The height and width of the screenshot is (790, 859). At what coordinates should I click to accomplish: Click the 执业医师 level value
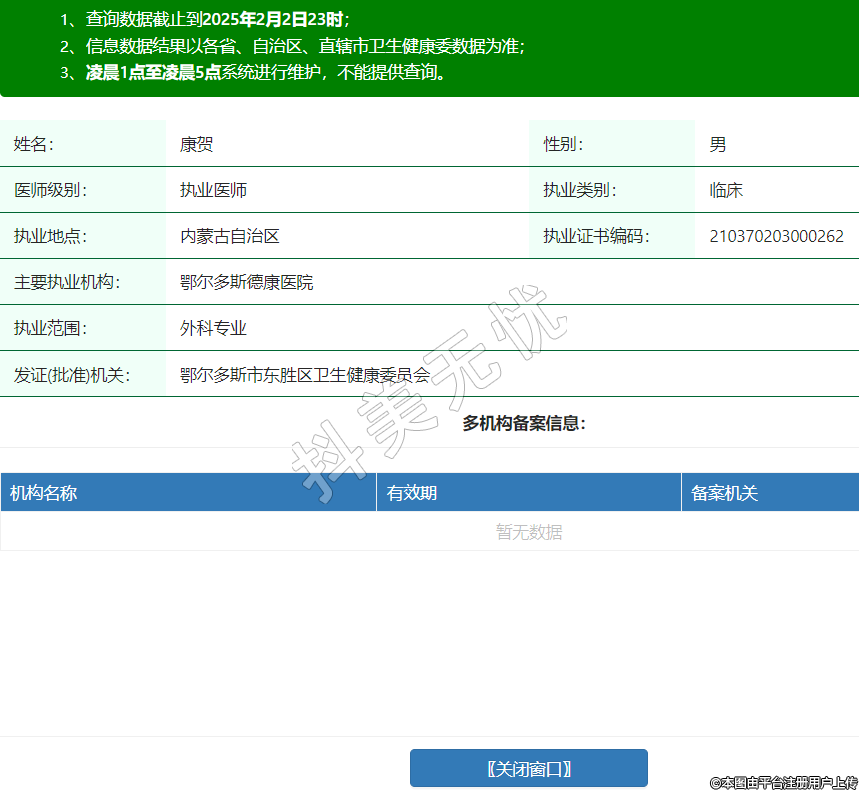point(213,191)
